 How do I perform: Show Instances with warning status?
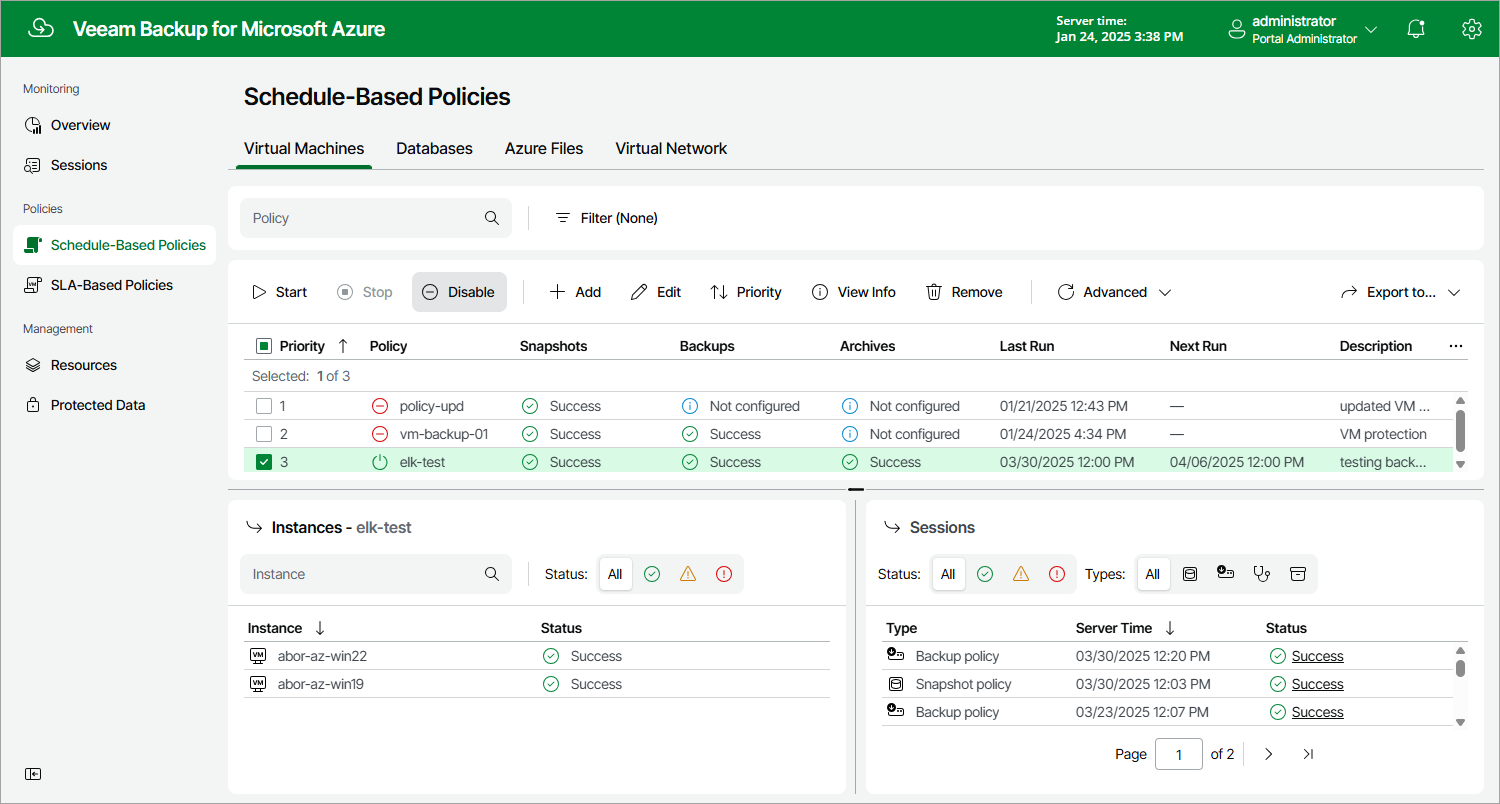pos(687,574)
